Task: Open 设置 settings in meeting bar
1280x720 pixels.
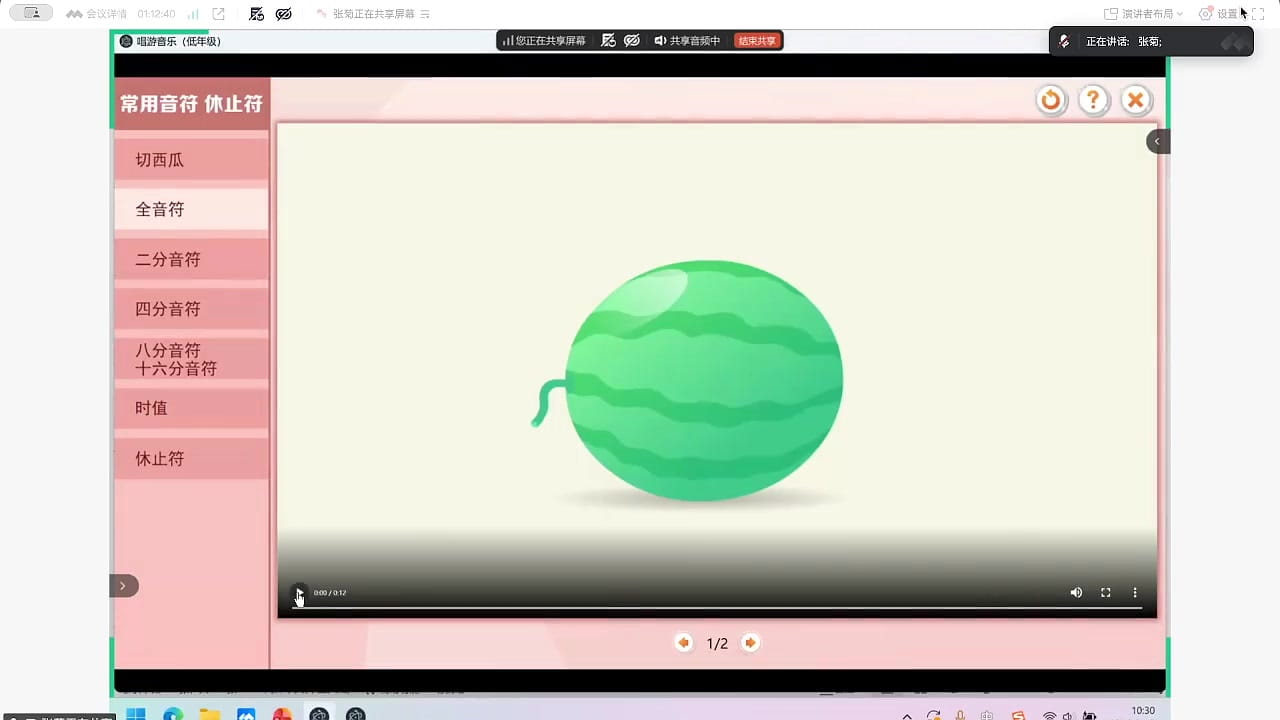Action: click(1219, 14)
